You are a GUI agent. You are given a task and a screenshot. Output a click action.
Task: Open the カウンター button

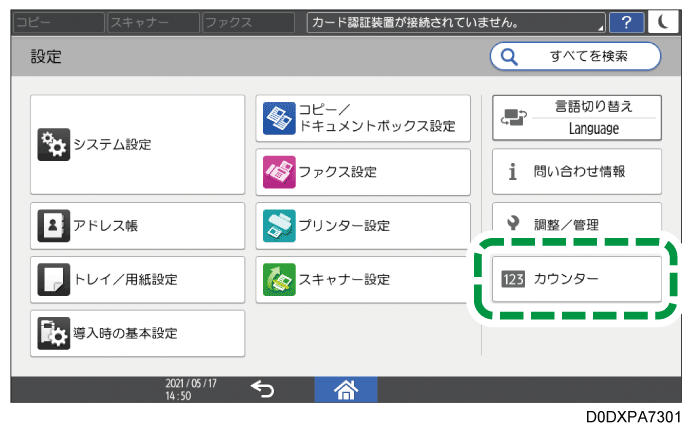(x=576, y=279)
